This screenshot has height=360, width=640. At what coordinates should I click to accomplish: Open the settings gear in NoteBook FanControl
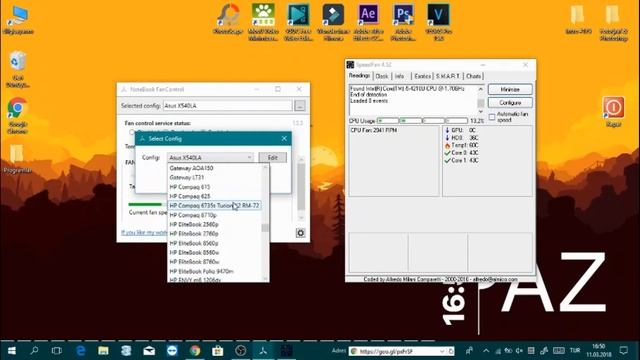tap(300, 233)
